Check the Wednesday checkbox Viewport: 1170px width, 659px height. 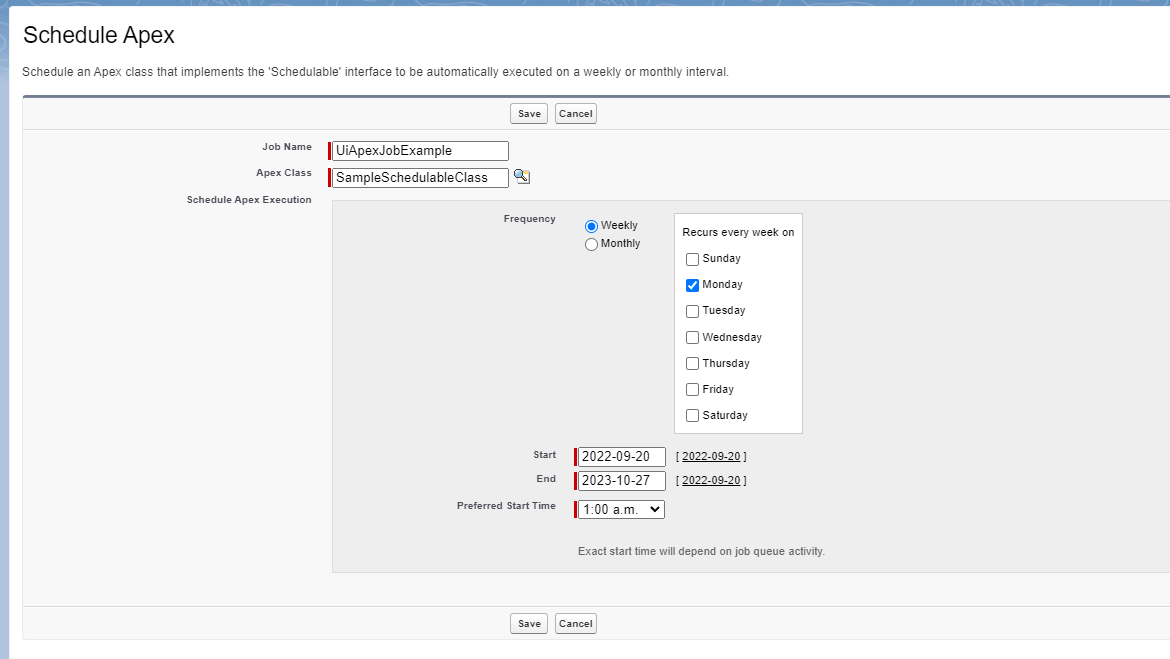click(692, 337)
